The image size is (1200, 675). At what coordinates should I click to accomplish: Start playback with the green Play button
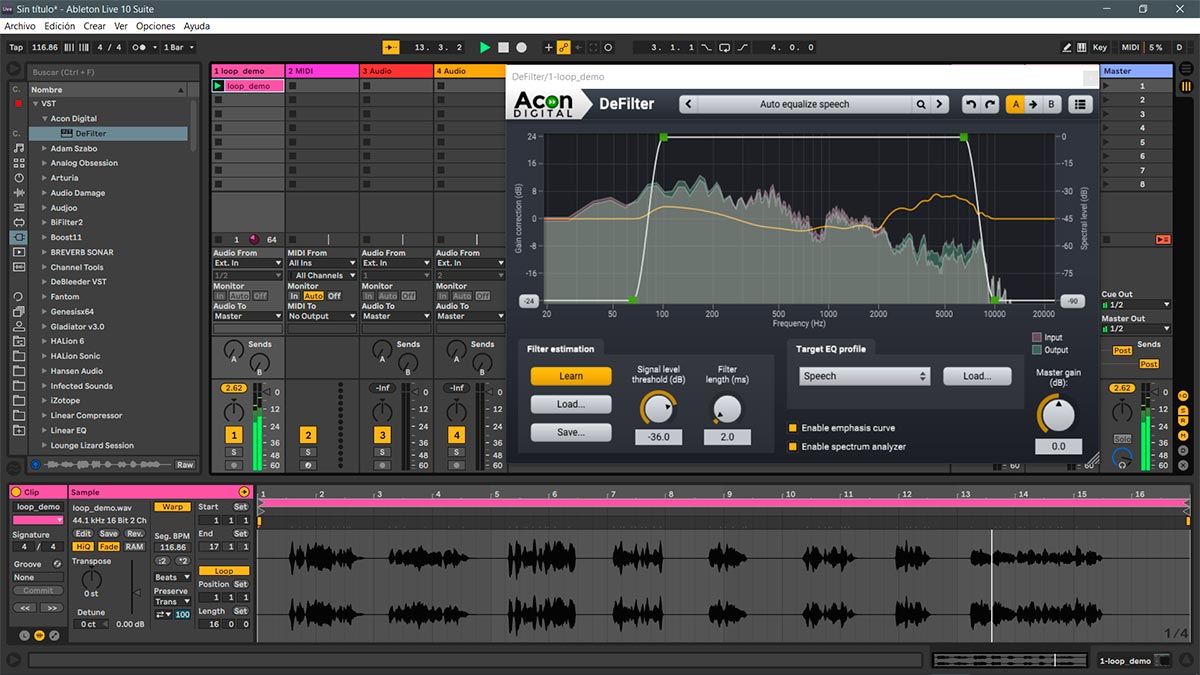(x=485, y=47)
